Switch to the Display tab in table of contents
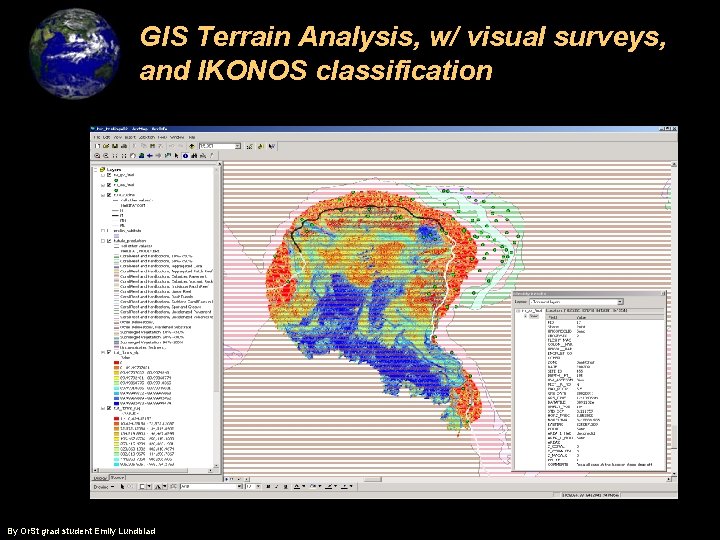The height and width of the screenshot is (540, 720). coord(100,478)
